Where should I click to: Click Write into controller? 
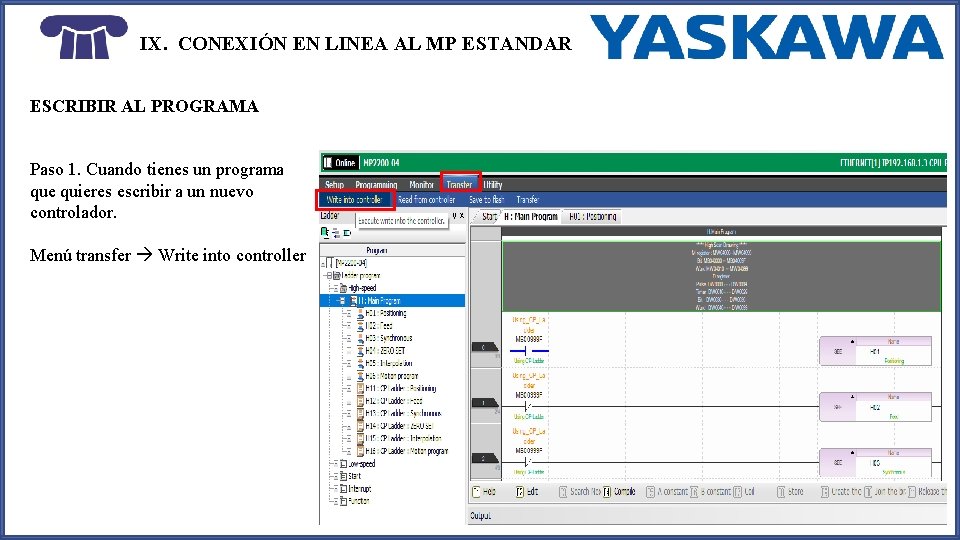click(x=354, y=200)
